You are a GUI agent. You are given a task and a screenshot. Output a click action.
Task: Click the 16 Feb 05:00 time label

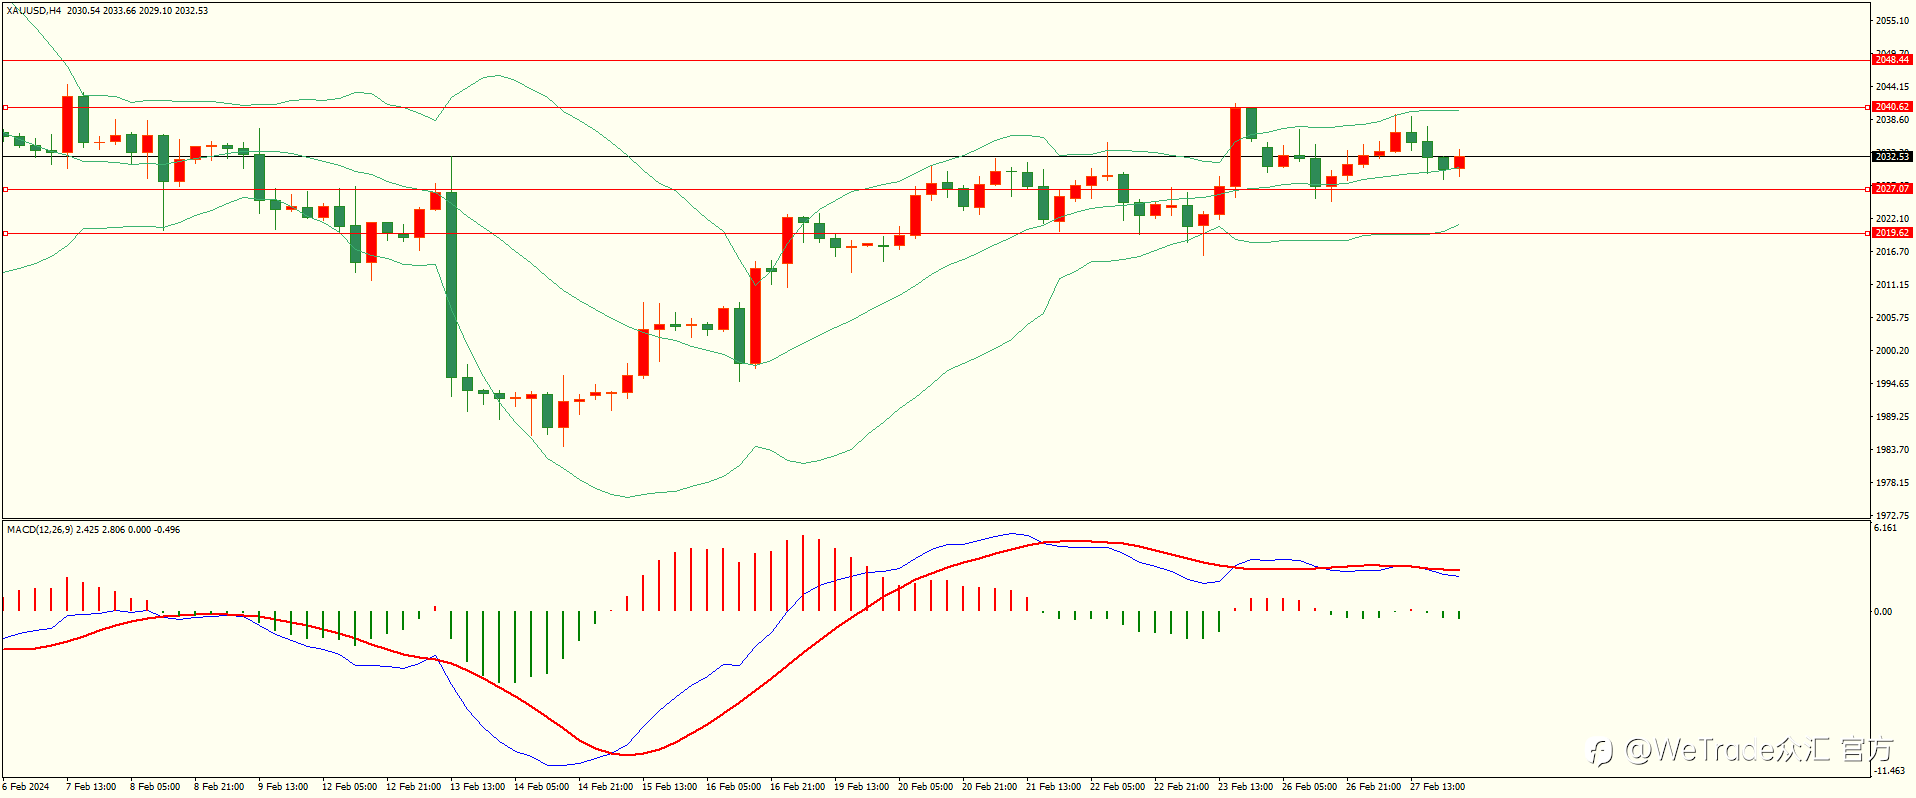pyautogui.click(x=733, y=787)
